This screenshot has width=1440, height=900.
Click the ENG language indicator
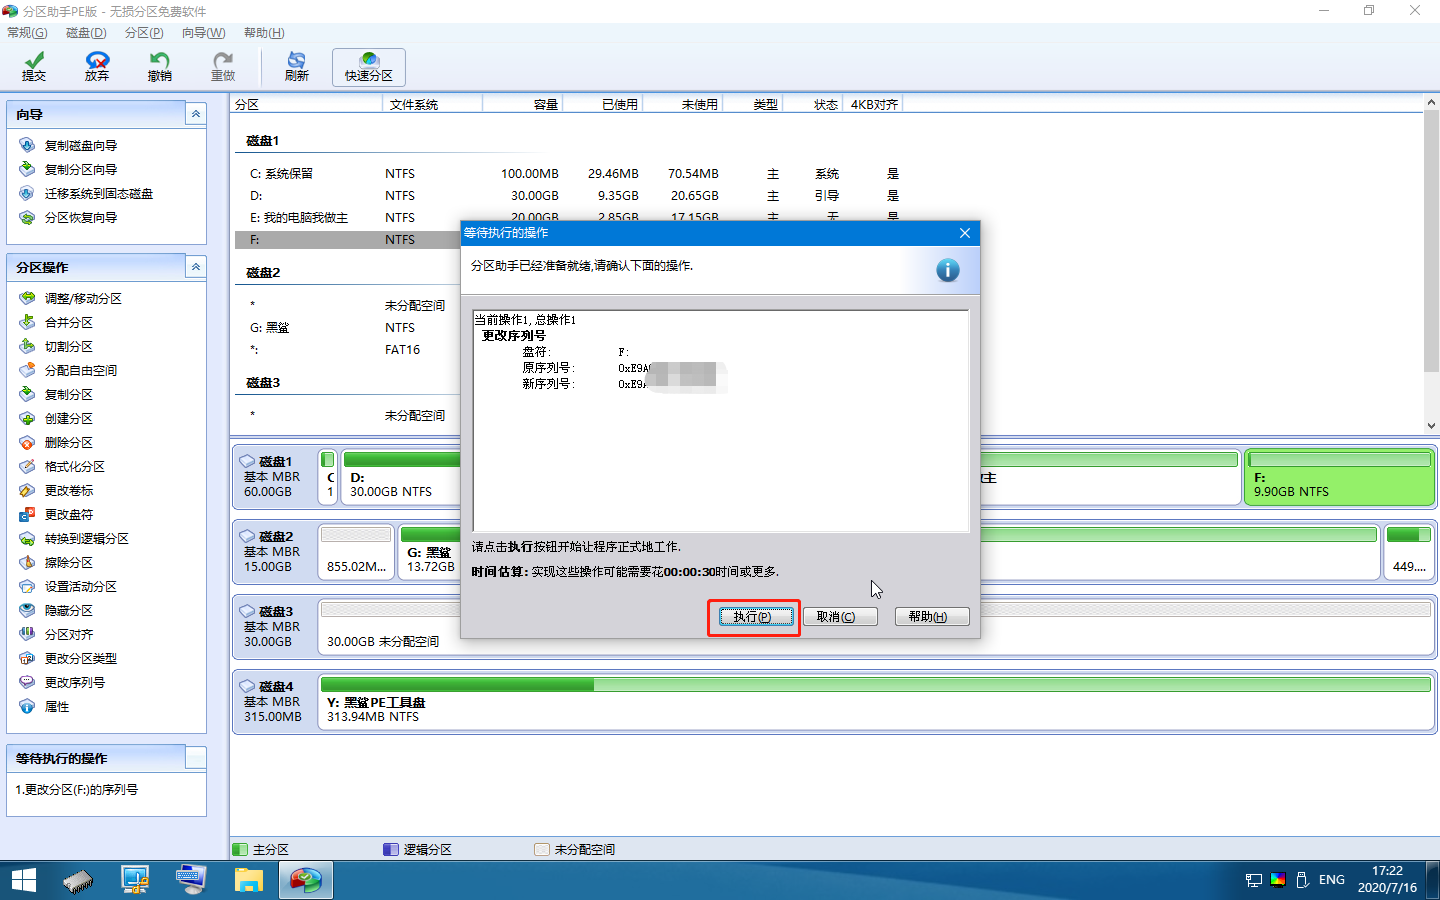tap(1331, 880)
